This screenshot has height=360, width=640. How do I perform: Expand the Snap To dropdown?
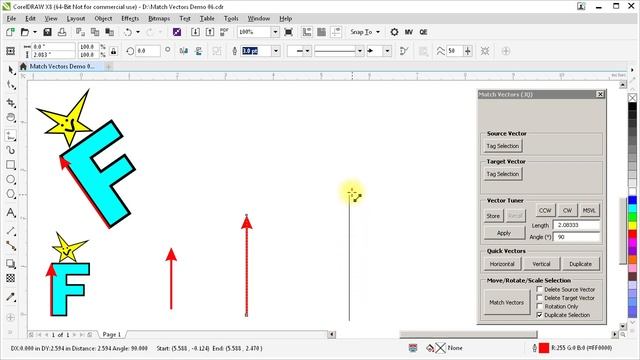378,32
